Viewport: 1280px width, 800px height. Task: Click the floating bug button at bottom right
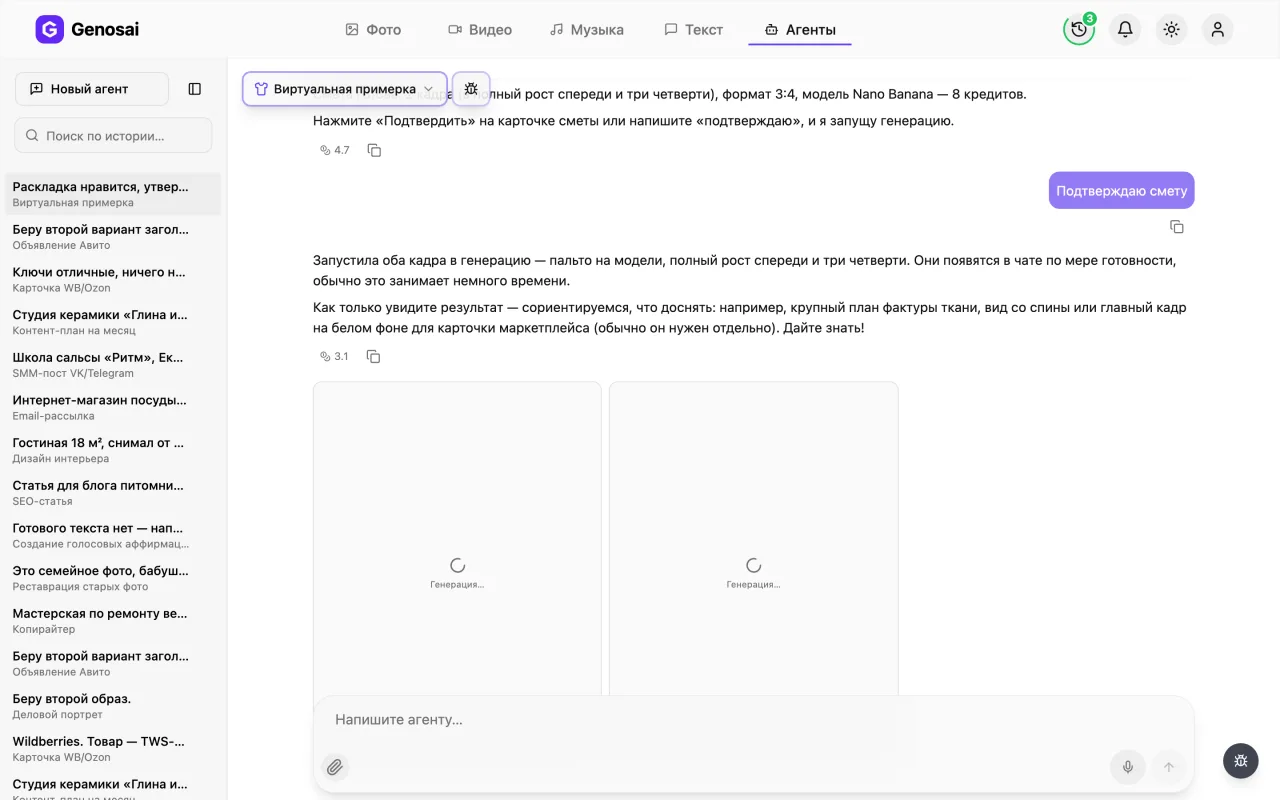[x=1241, y=761]
